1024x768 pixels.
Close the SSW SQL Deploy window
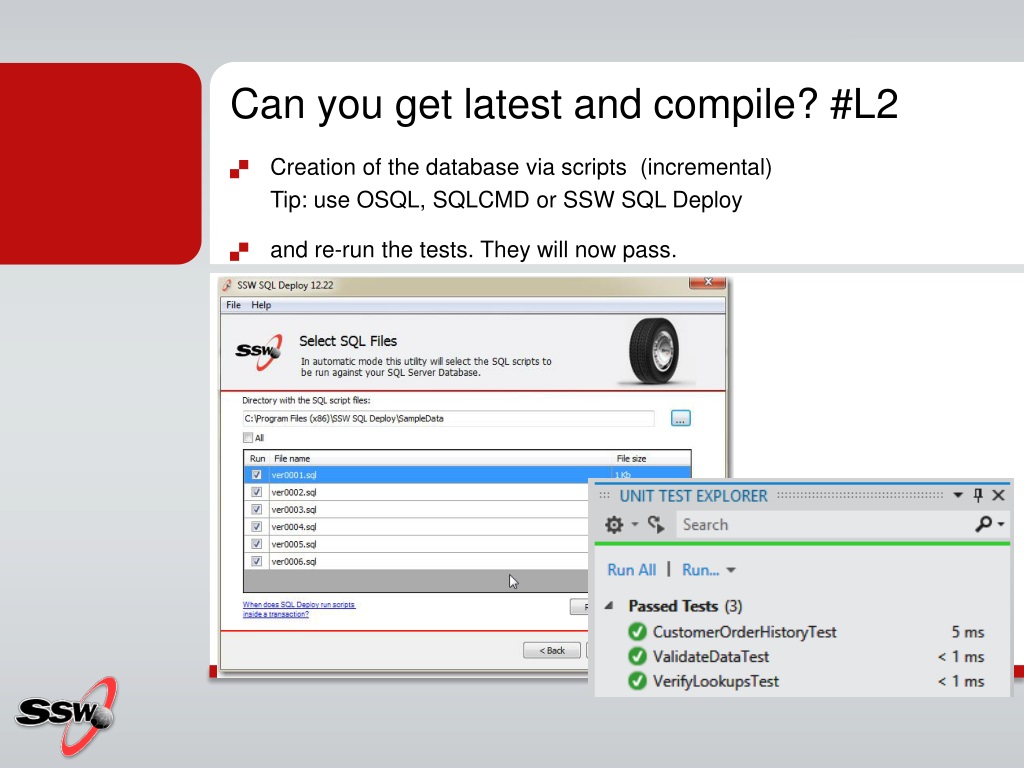pyautogui.click(x=707, y=282)
